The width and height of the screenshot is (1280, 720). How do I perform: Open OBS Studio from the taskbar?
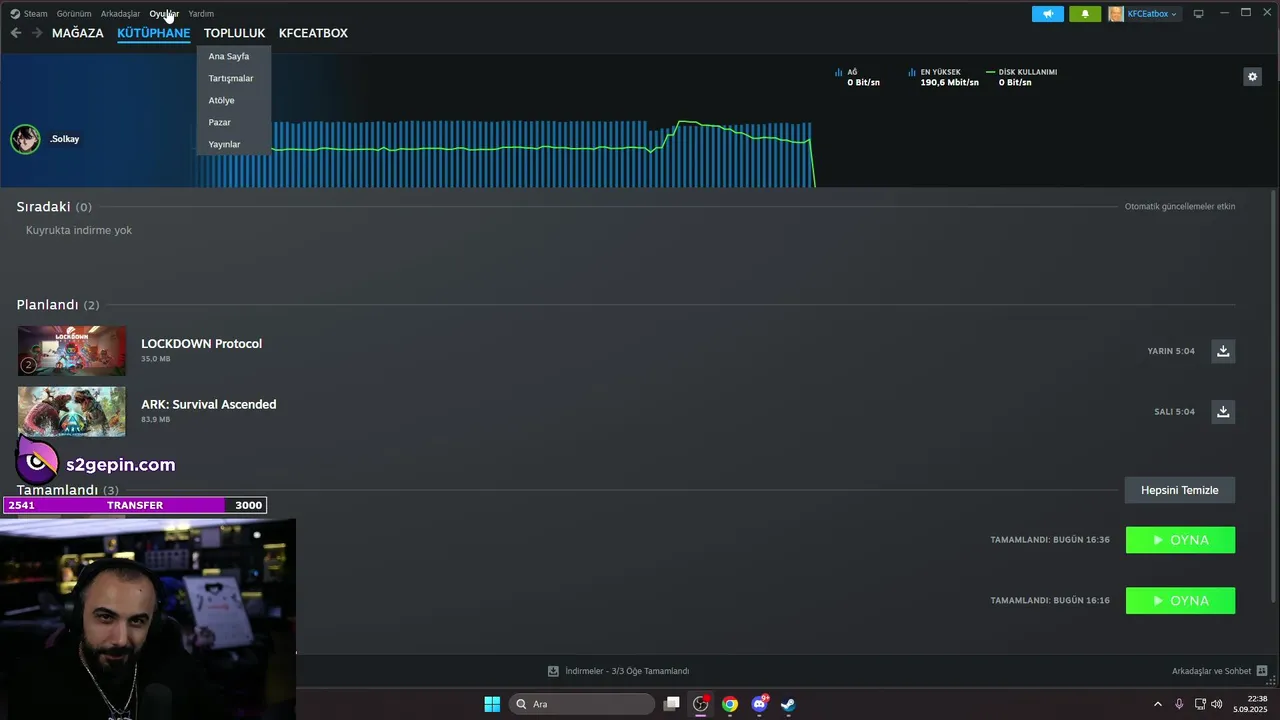pyautogui.click(x=701, y=704)
